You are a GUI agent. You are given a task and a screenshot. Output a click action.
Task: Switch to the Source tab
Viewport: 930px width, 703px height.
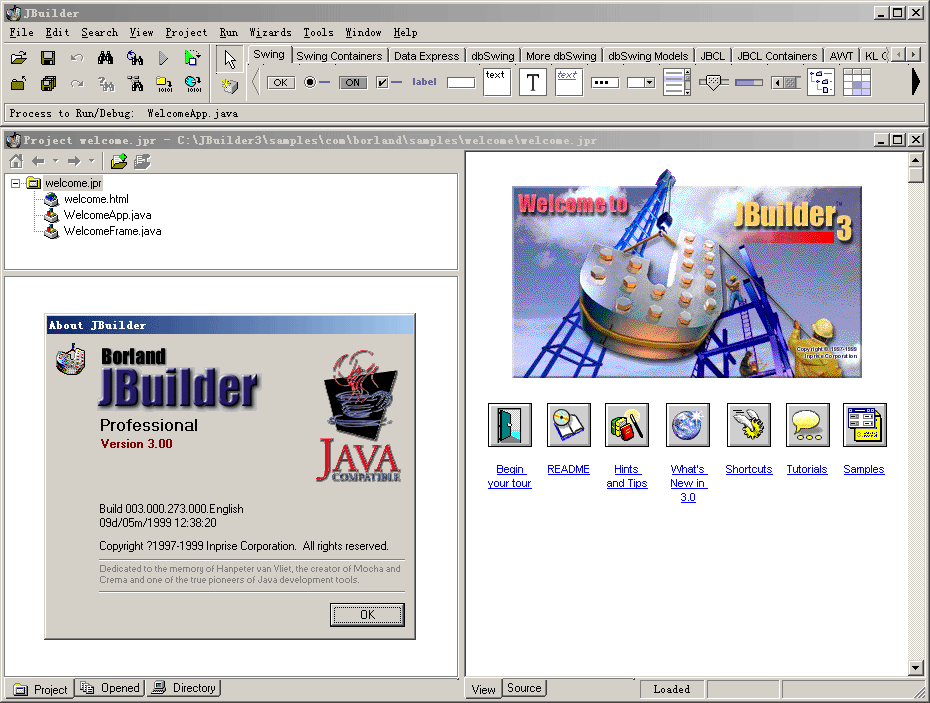524,688
